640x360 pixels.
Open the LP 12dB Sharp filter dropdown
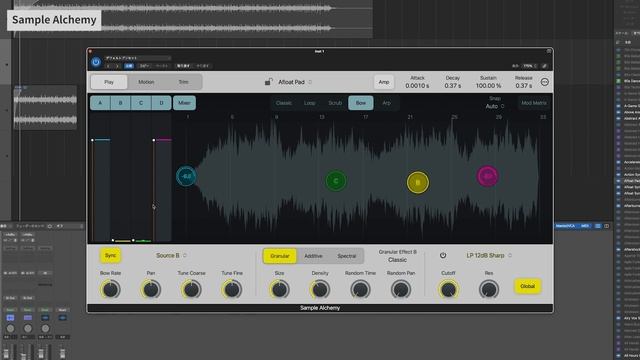click(489, 256)
